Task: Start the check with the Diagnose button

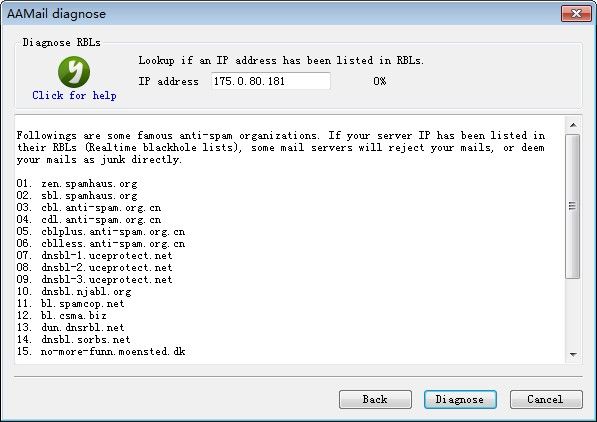Action: point(460,400)
